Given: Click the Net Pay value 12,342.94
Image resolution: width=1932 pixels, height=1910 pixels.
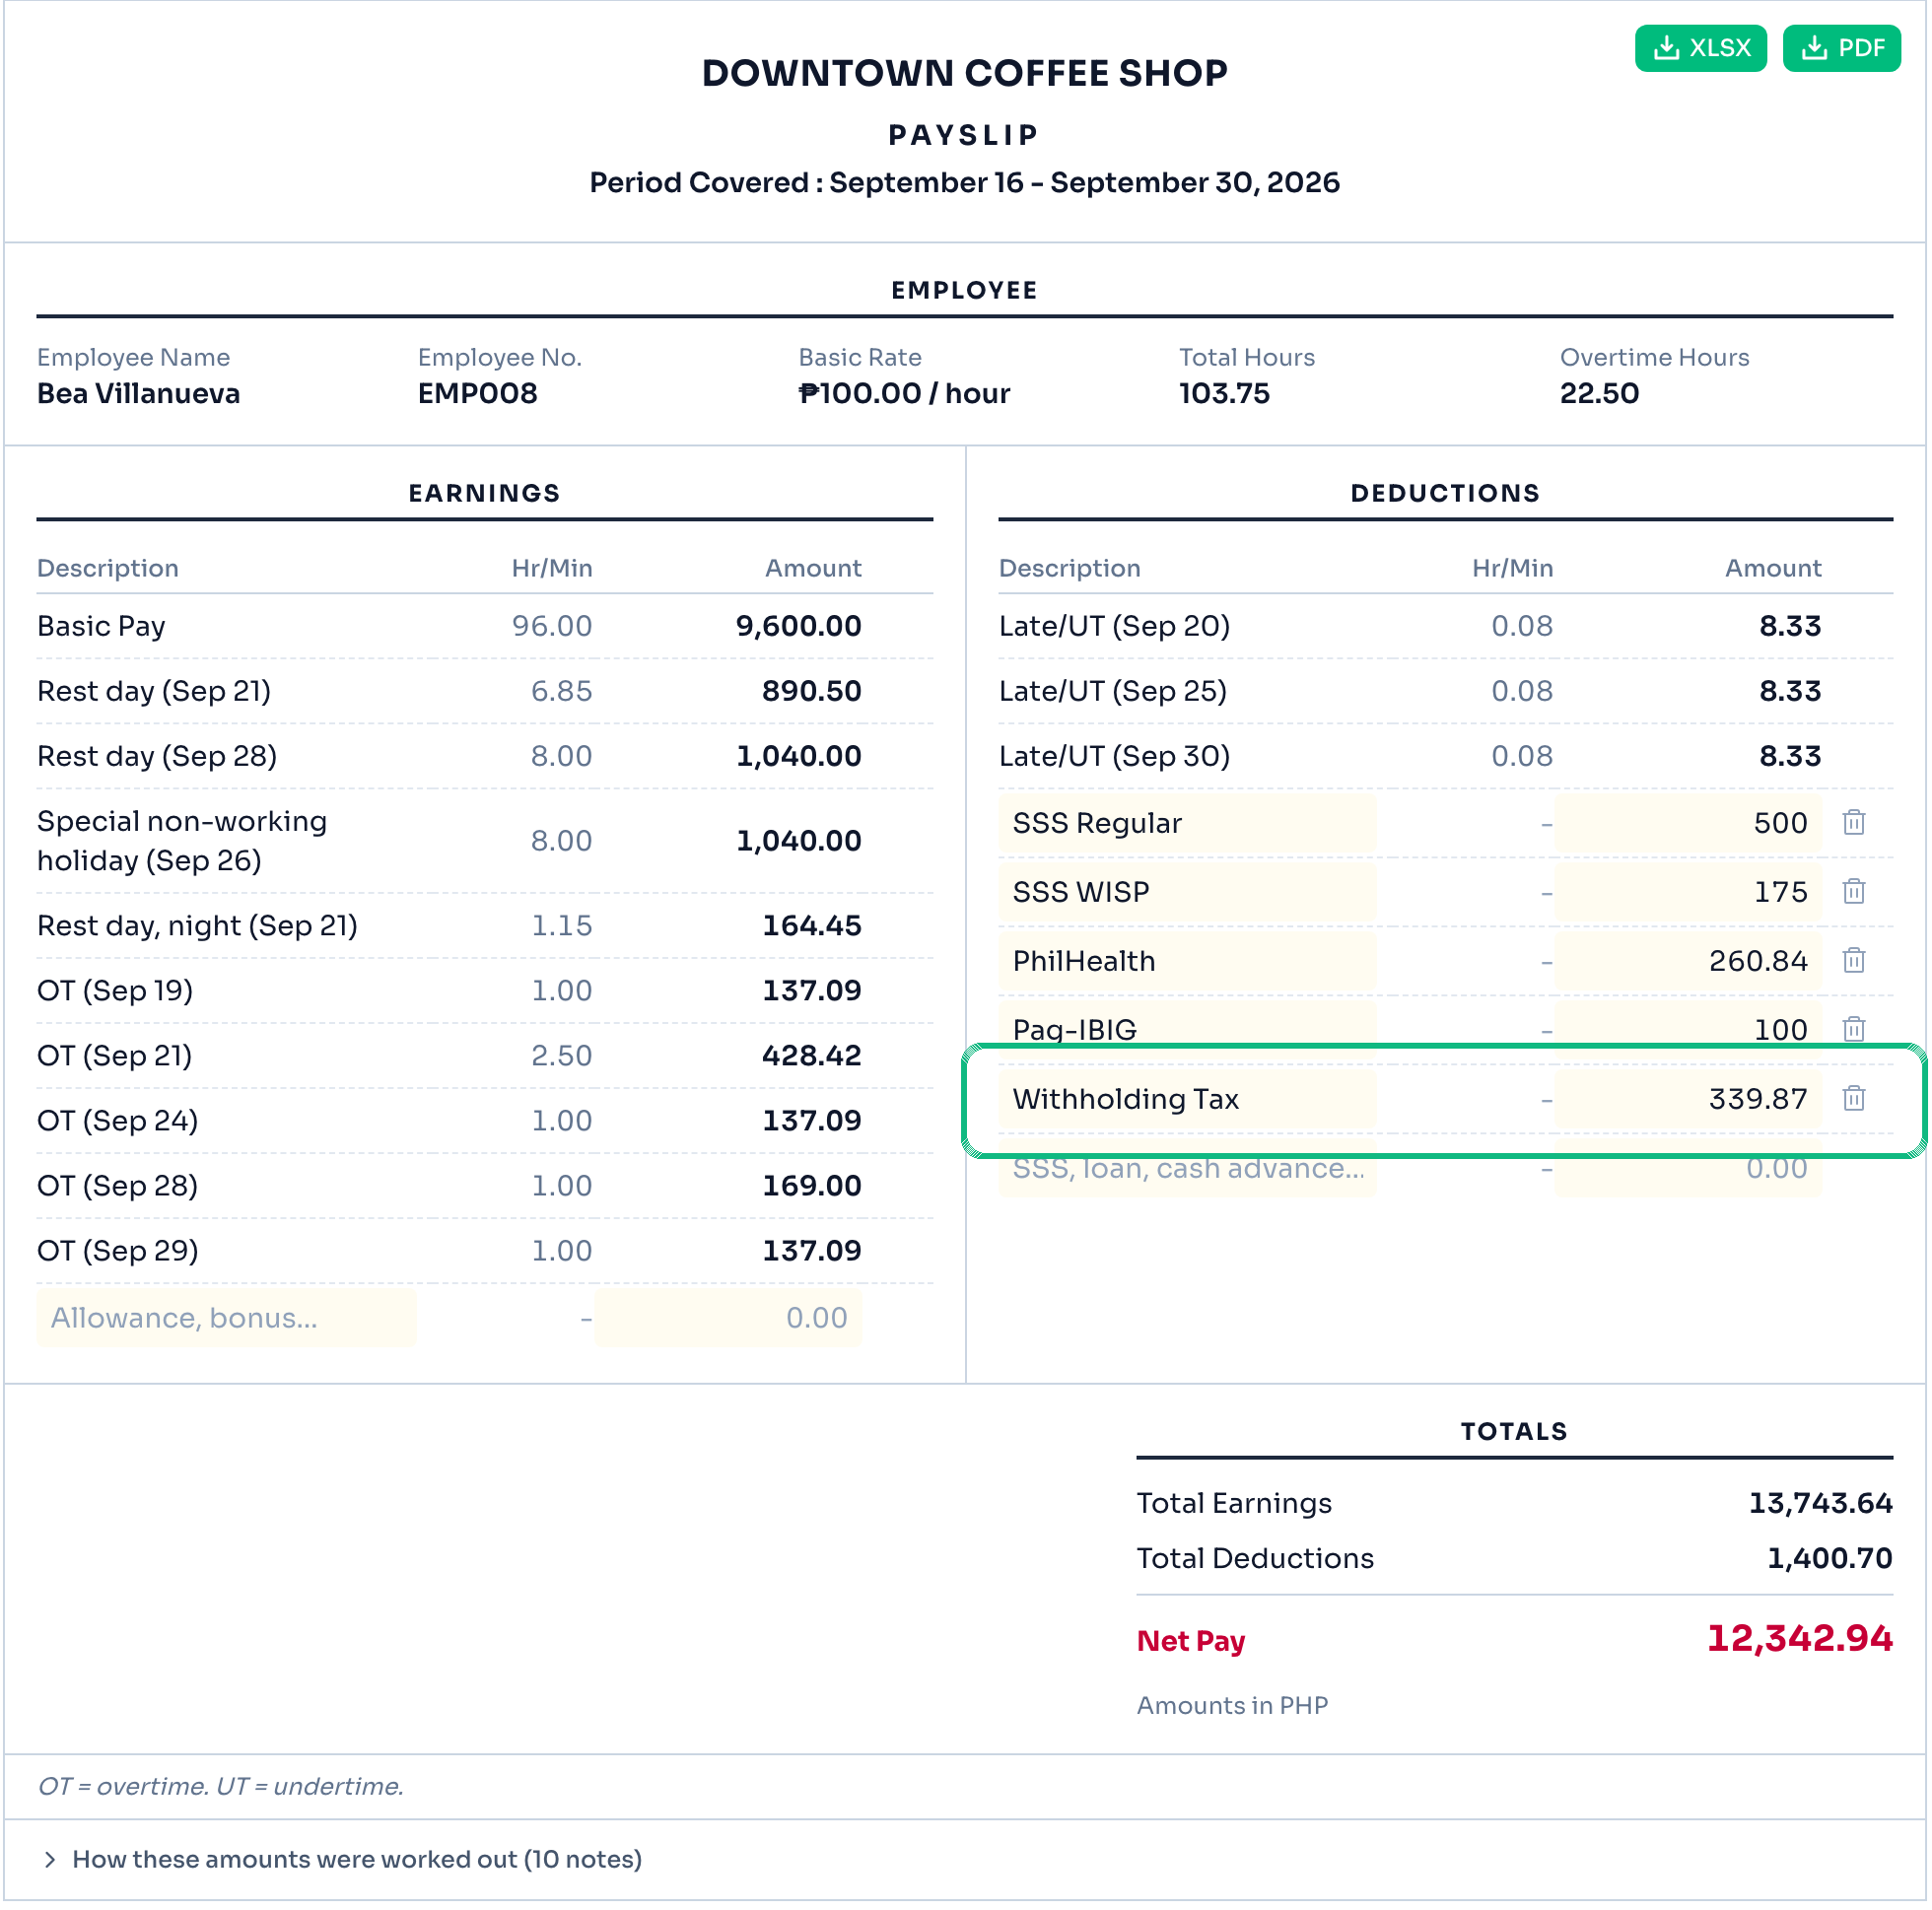Looking at the screenshot, I should click(1799, 1638).
